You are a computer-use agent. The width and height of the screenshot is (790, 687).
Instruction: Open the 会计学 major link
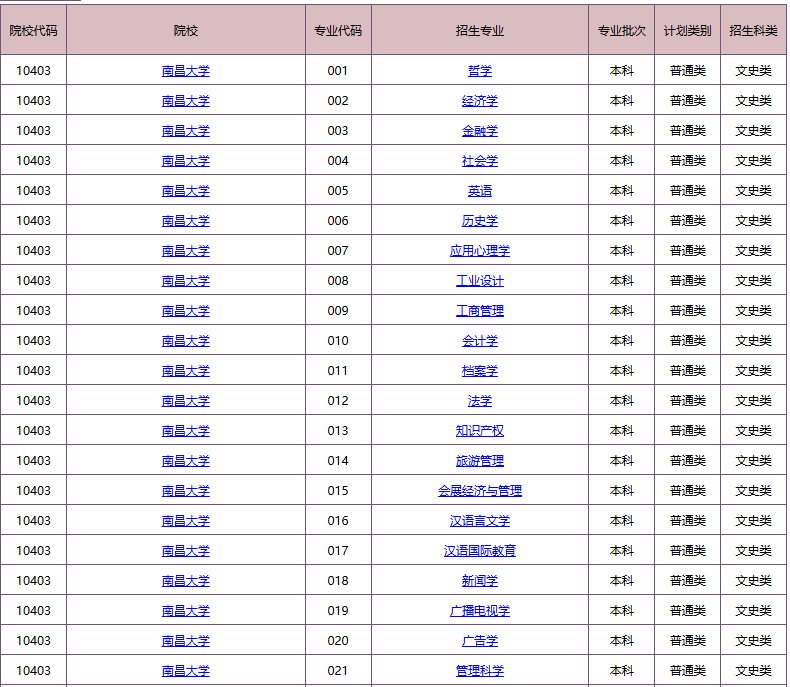(x=480, y=341)
